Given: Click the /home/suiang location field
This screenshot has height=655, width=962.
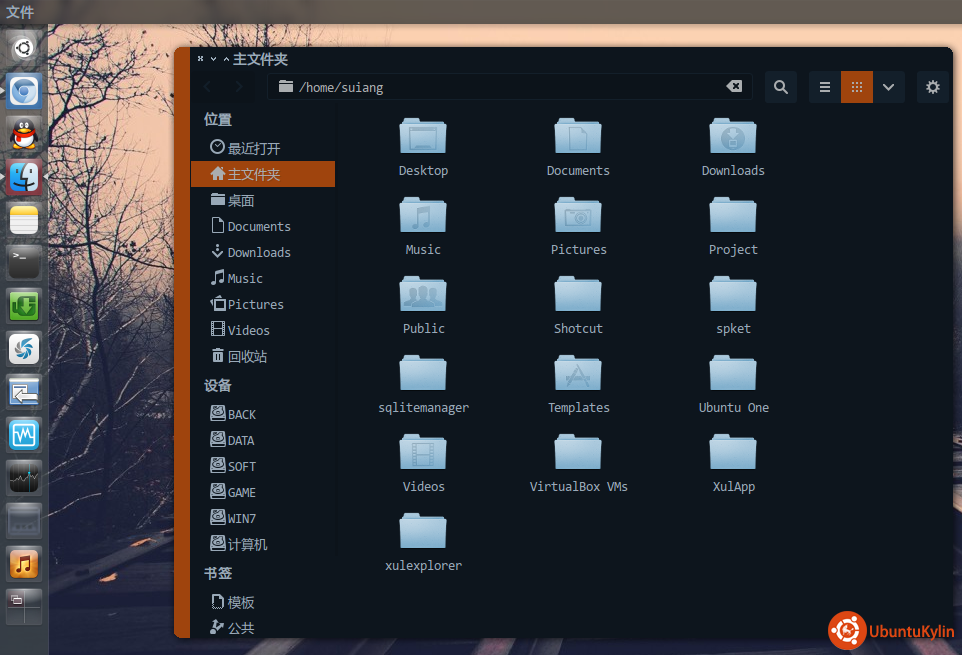Looking at the screenshot, I should click(500, 87).
